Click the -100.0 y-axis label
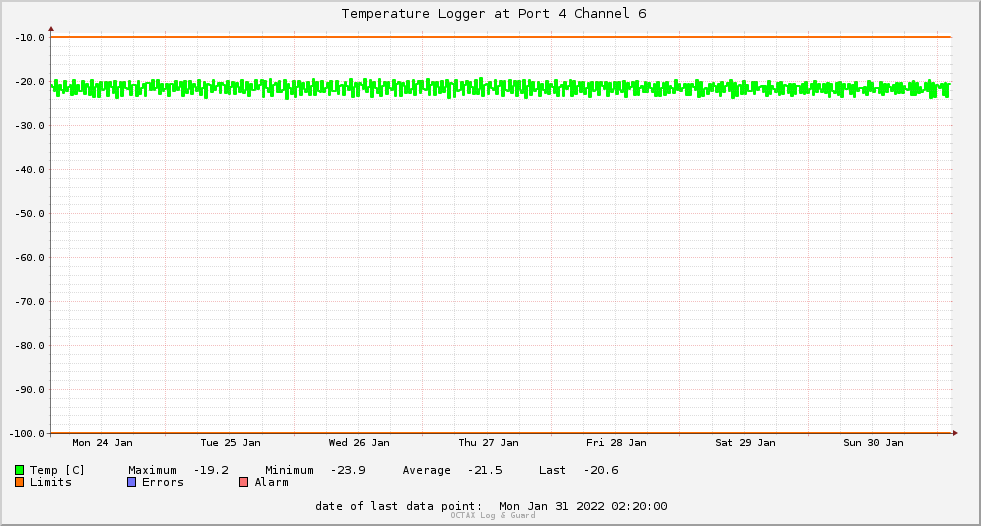981x526 pixels. pyautogui.click(x=28, y=433)
